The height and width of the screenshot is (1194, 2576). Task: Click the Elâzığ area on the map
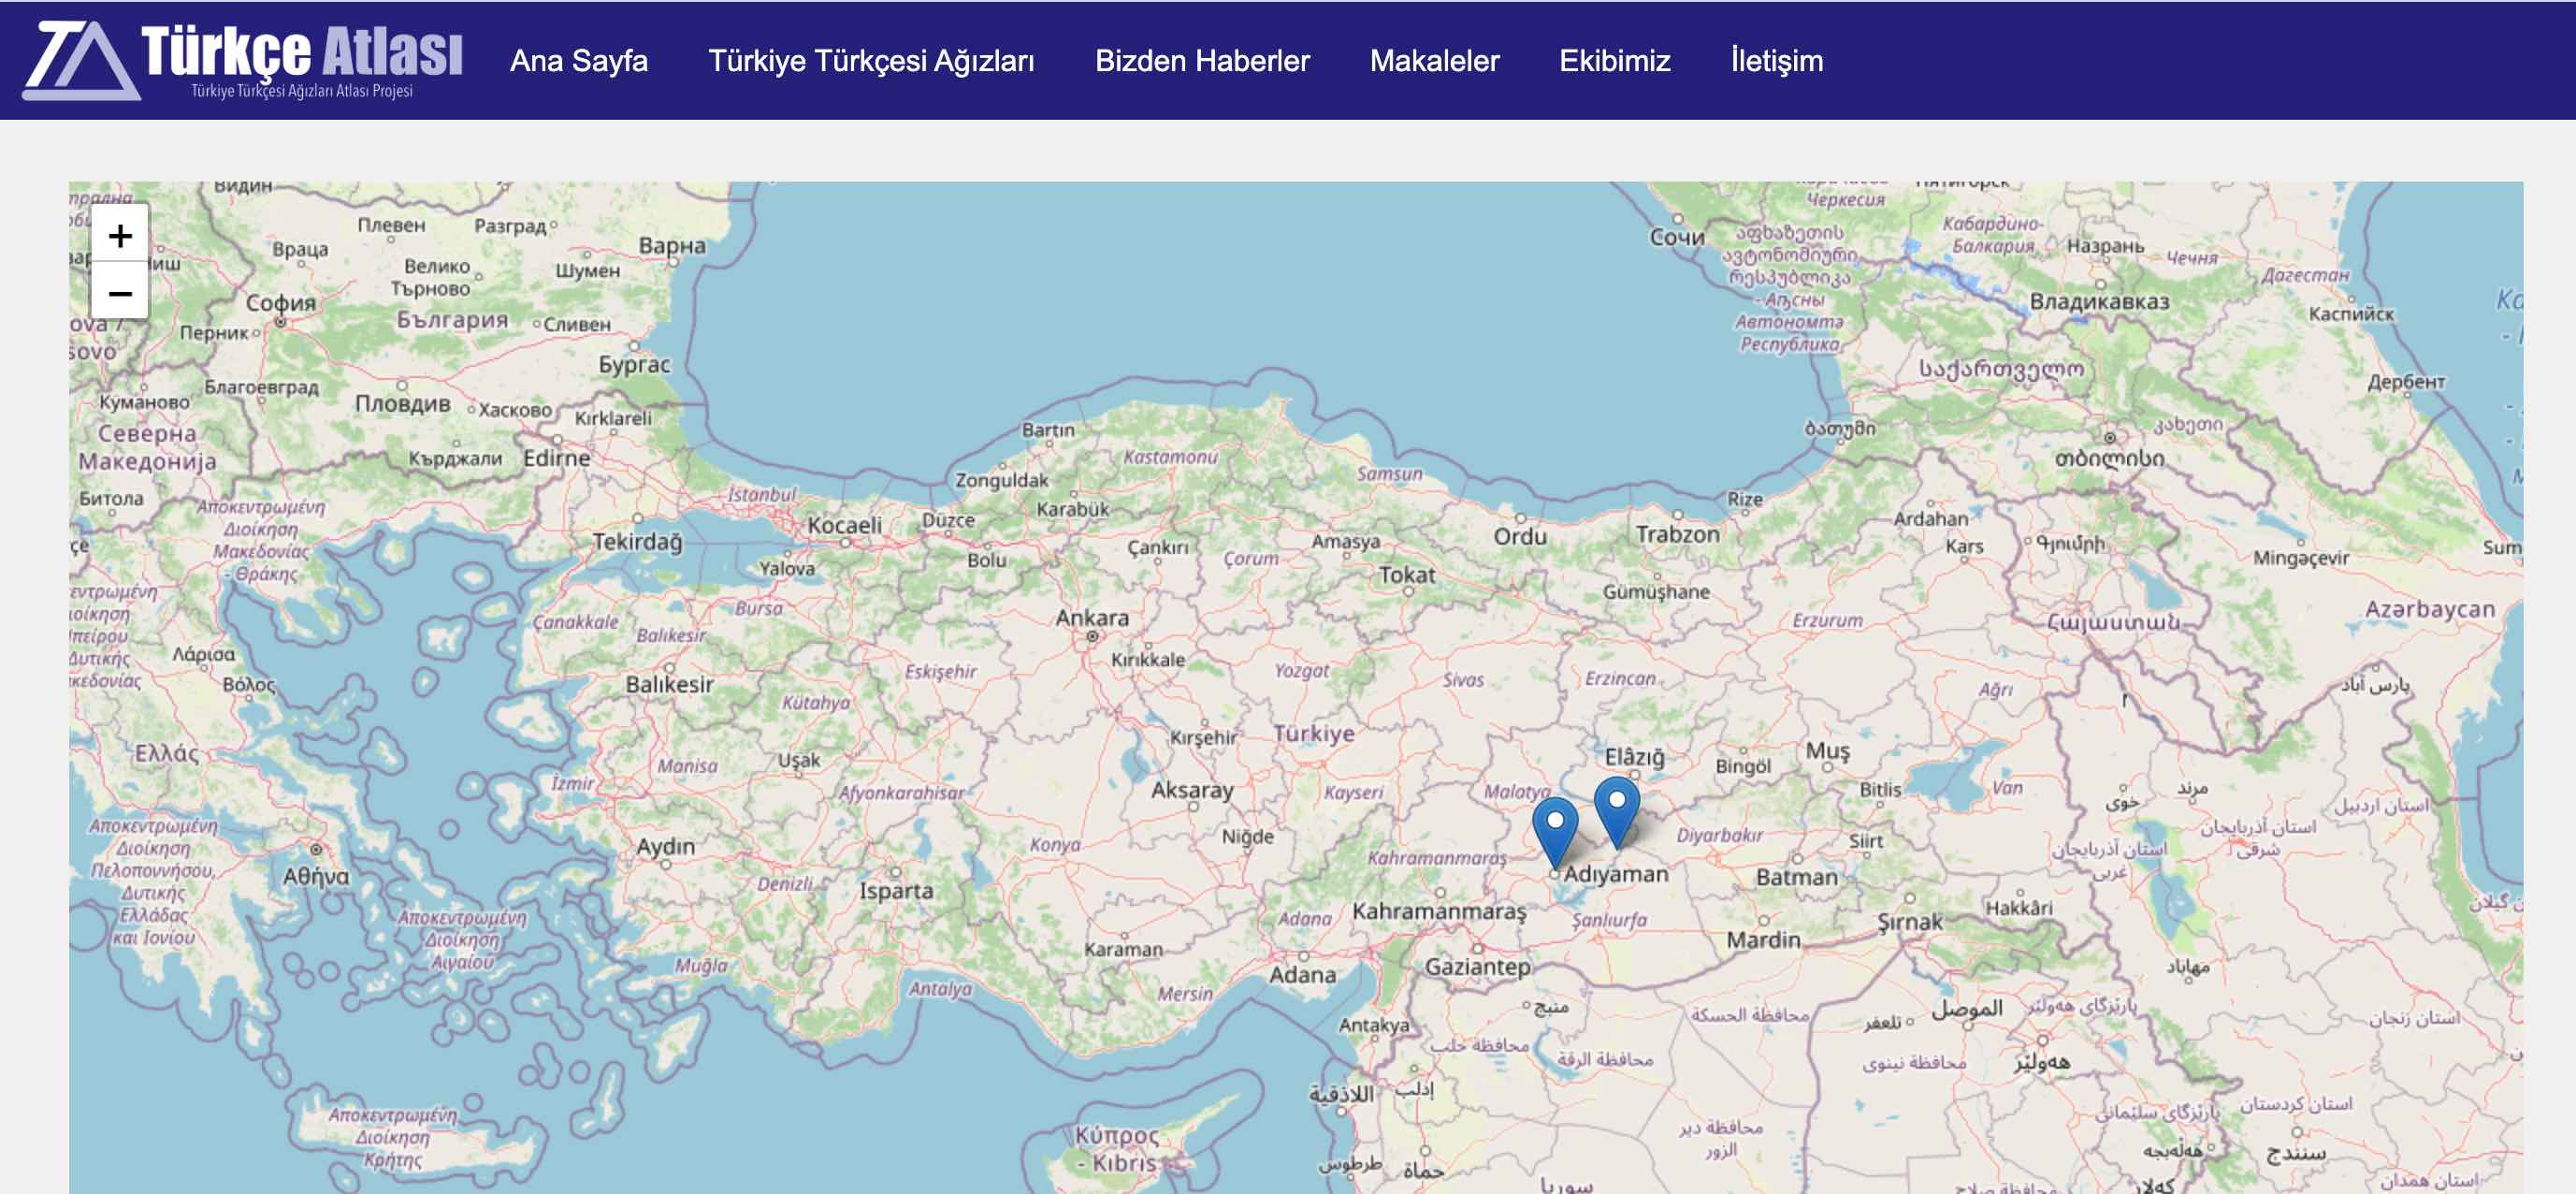pos(1634,759)
